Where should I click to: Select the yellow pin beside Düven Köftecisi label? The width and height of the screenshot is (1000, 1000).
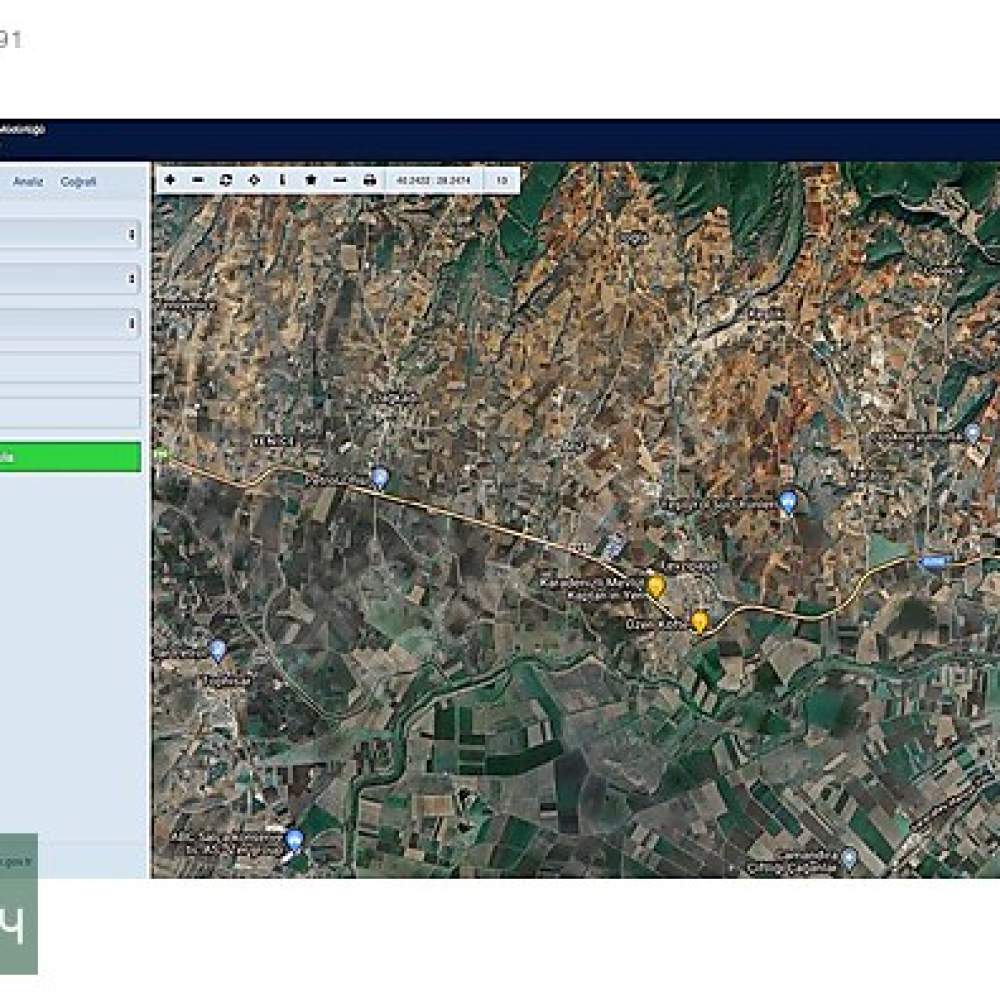pos(700,621)
